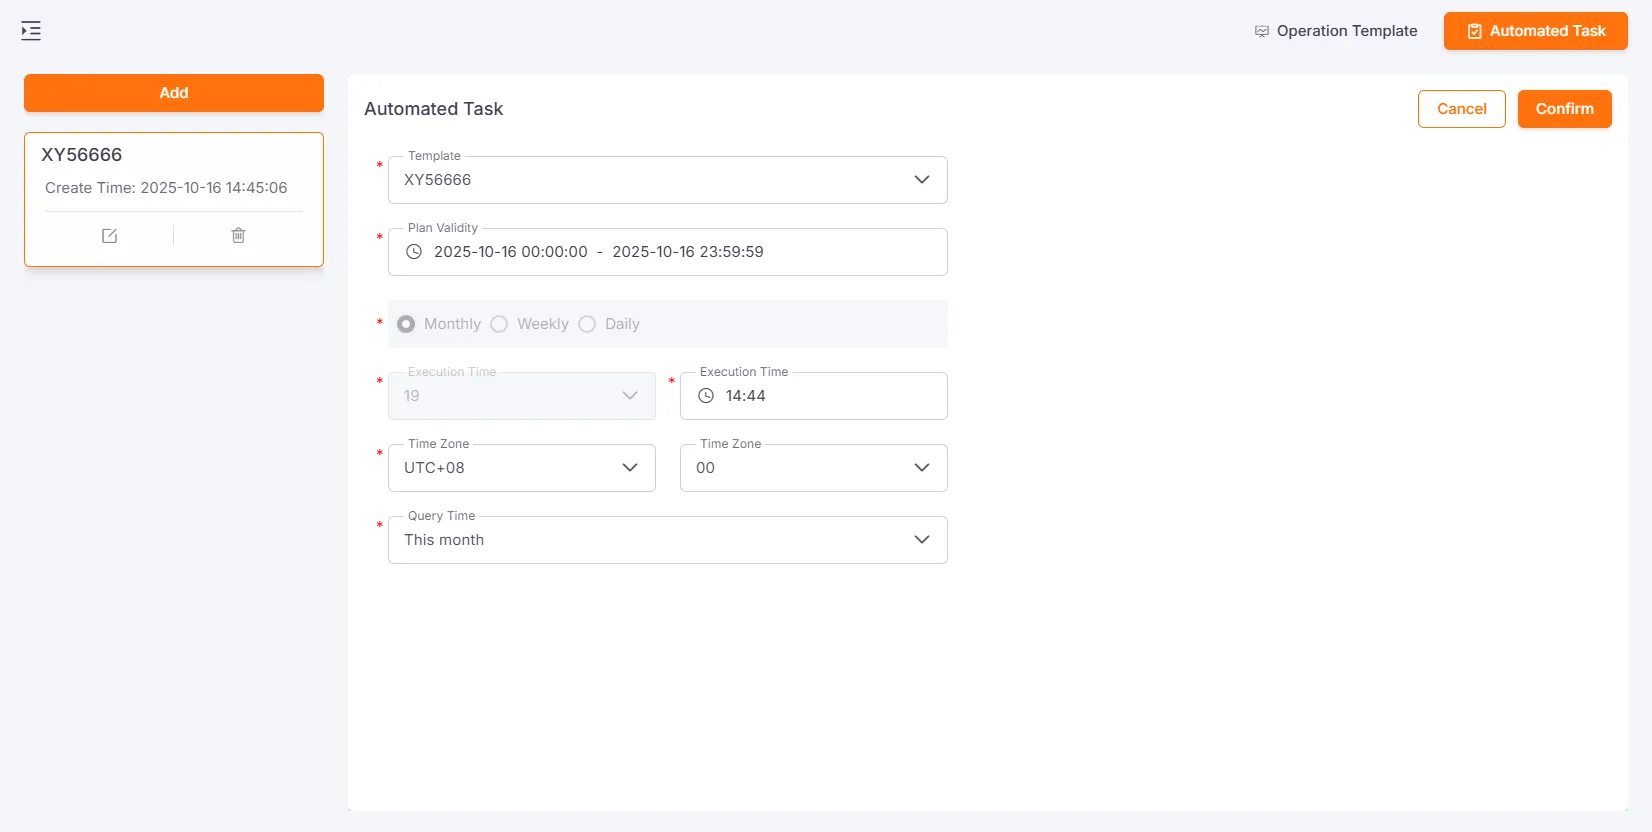Click the Automated Task clipboard icon
This screenshot has height=832, width=1652.
click(x=1474, y=32)
